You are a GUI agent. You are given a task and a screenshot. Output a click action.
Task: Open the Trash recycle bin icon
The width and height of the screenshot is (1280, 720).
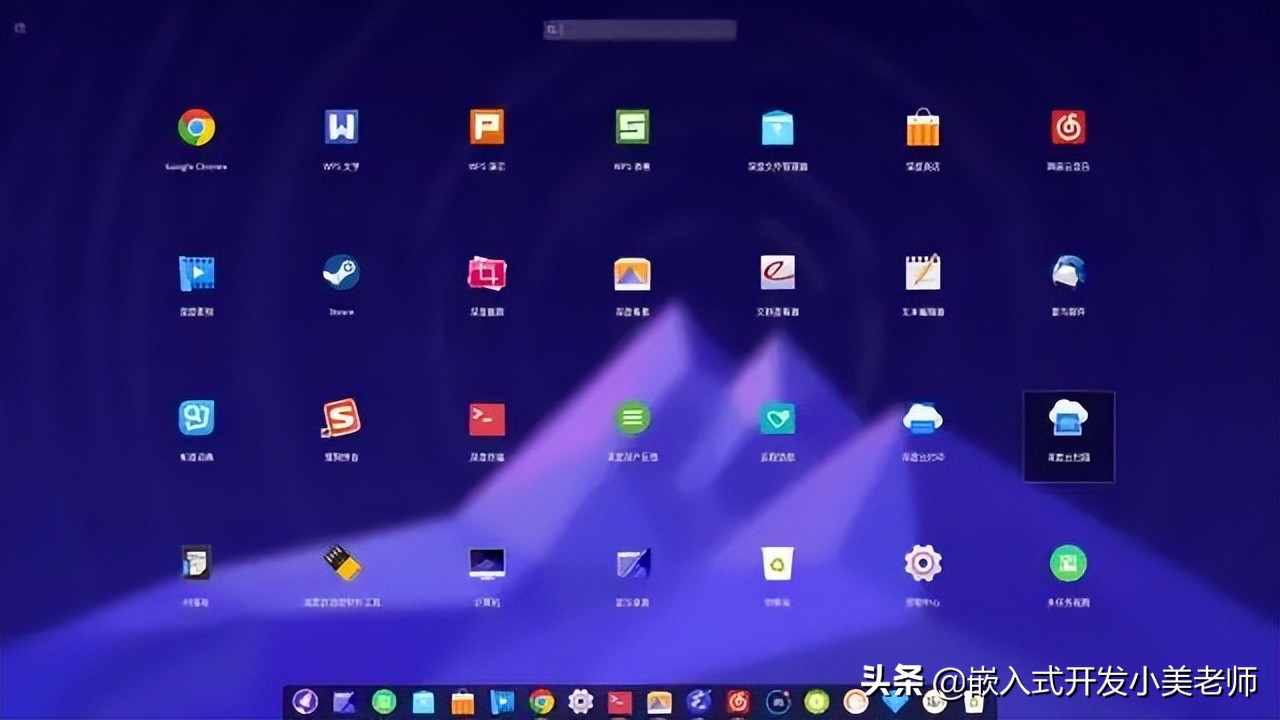click(x=777, y=563)
